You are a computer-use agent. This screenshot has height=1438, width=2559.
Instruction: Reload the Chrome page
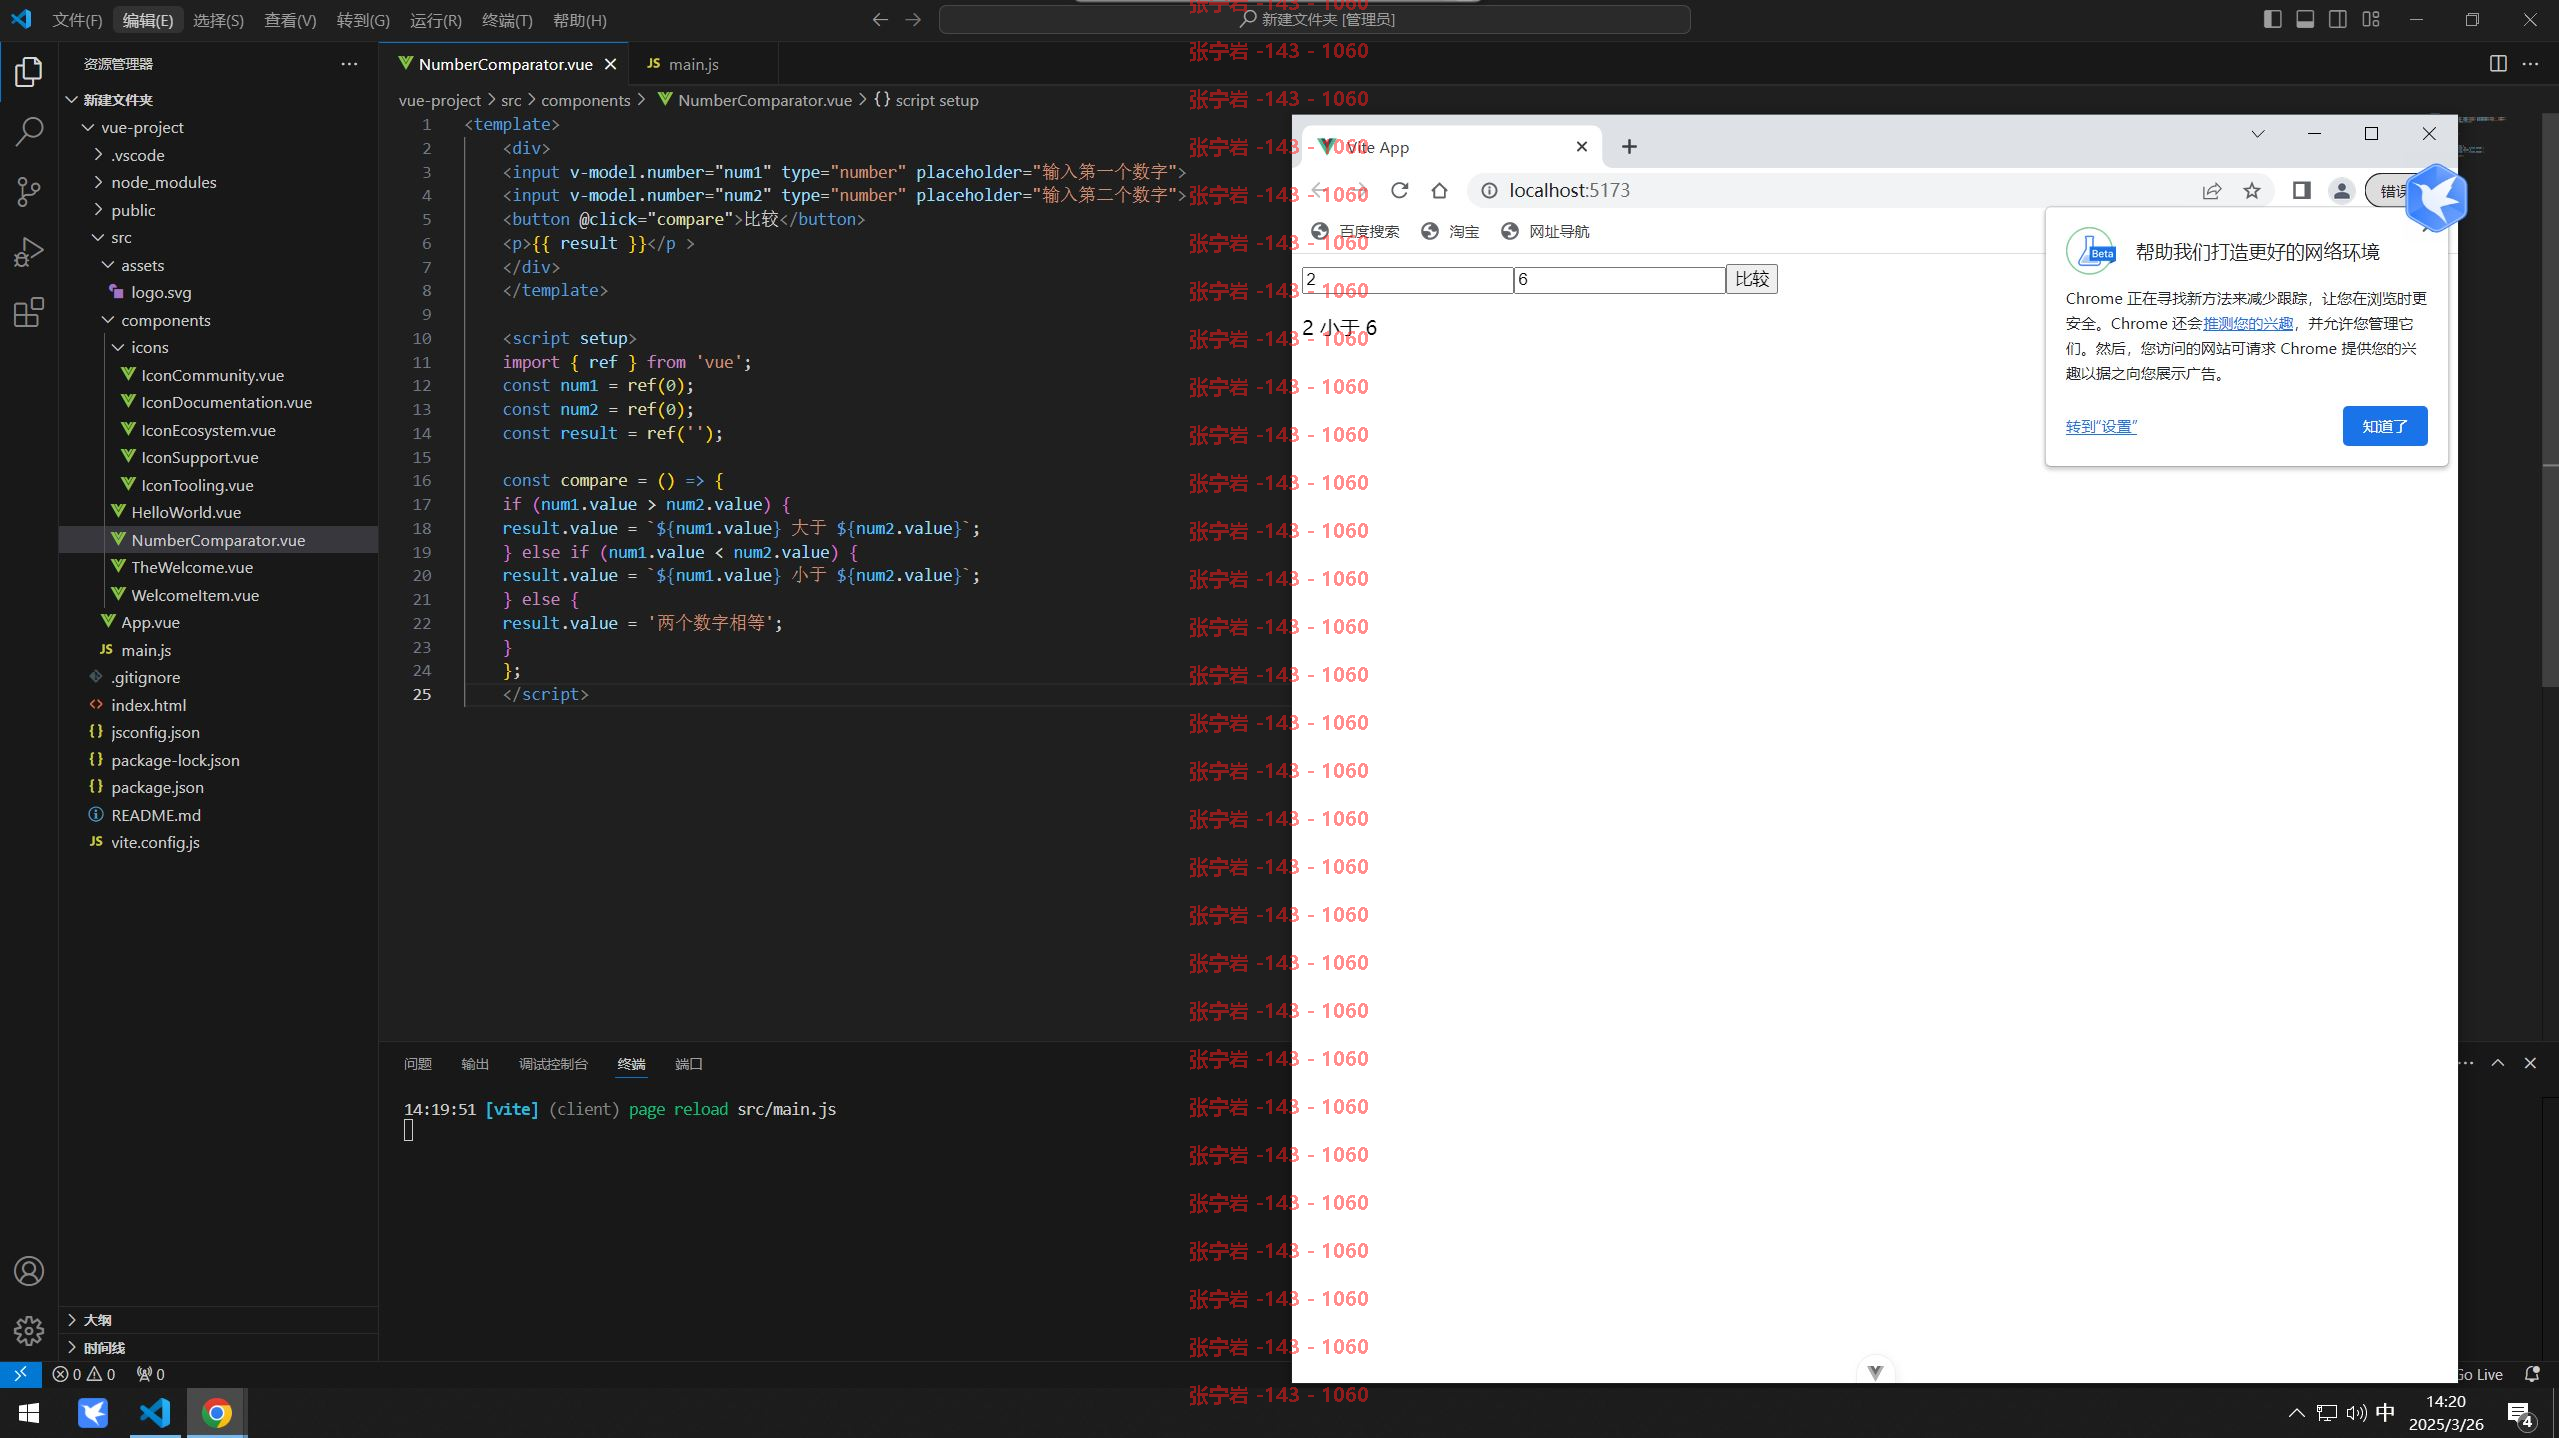tap(1400, 191)
